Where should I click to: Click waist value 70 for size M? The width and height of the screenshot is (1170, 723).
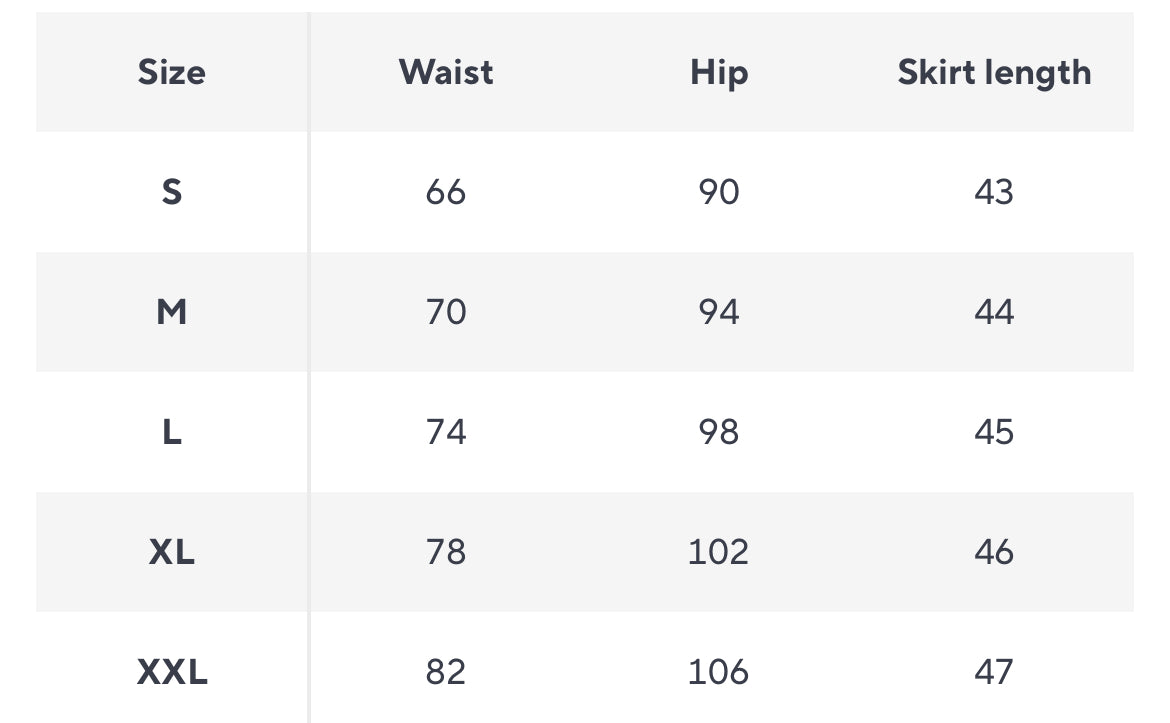point(446,312)
